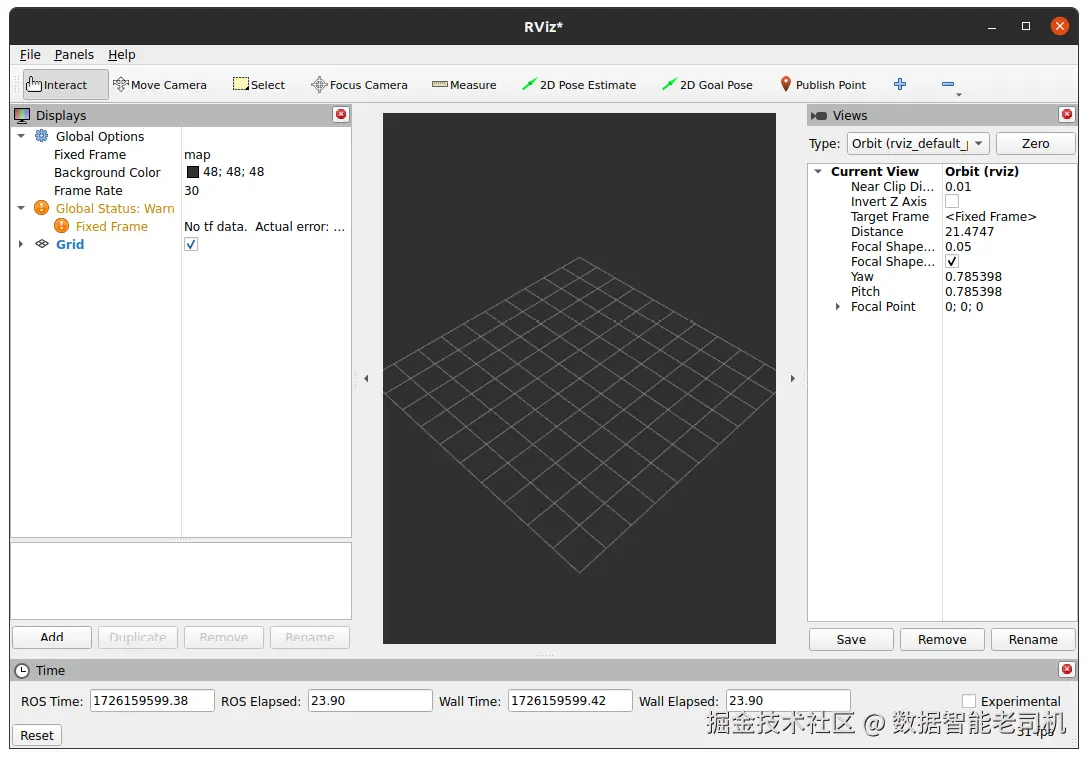Image resolution: width=1088 pixels, height=758 pixels.
Task: Click the Pitch row value
Action: coord(974,292)
